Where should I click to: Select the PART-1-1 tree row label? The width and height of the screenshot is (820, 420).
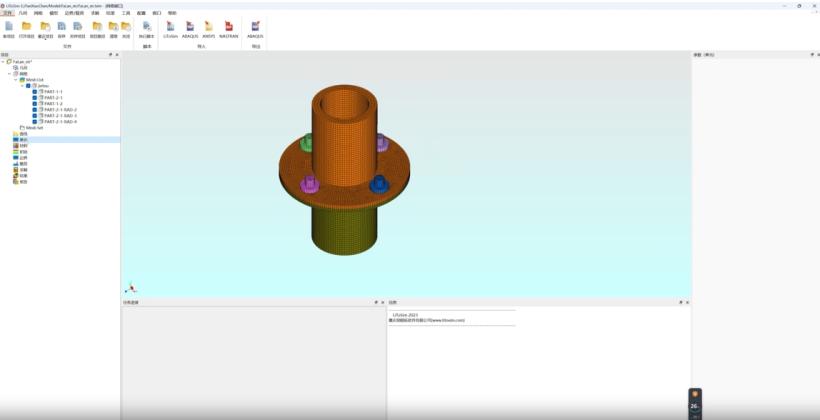coord(53,92)
